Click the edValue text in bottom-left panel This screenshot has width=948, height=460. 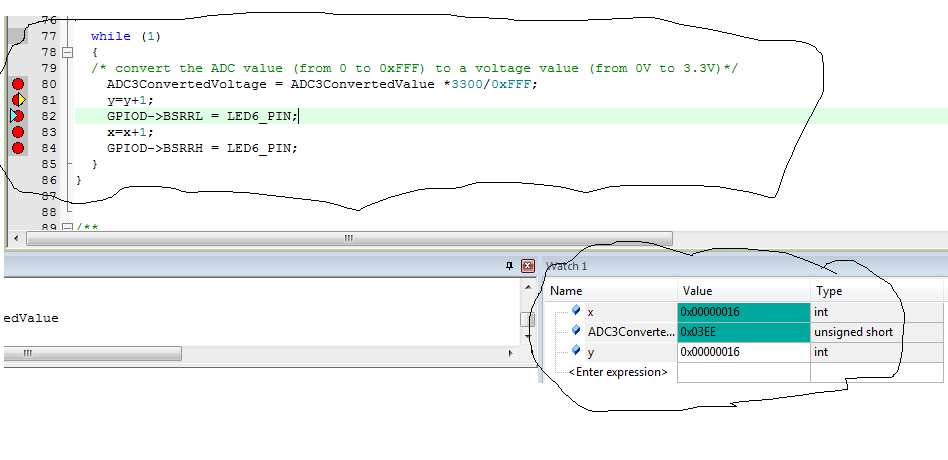(x=31, y=318)
